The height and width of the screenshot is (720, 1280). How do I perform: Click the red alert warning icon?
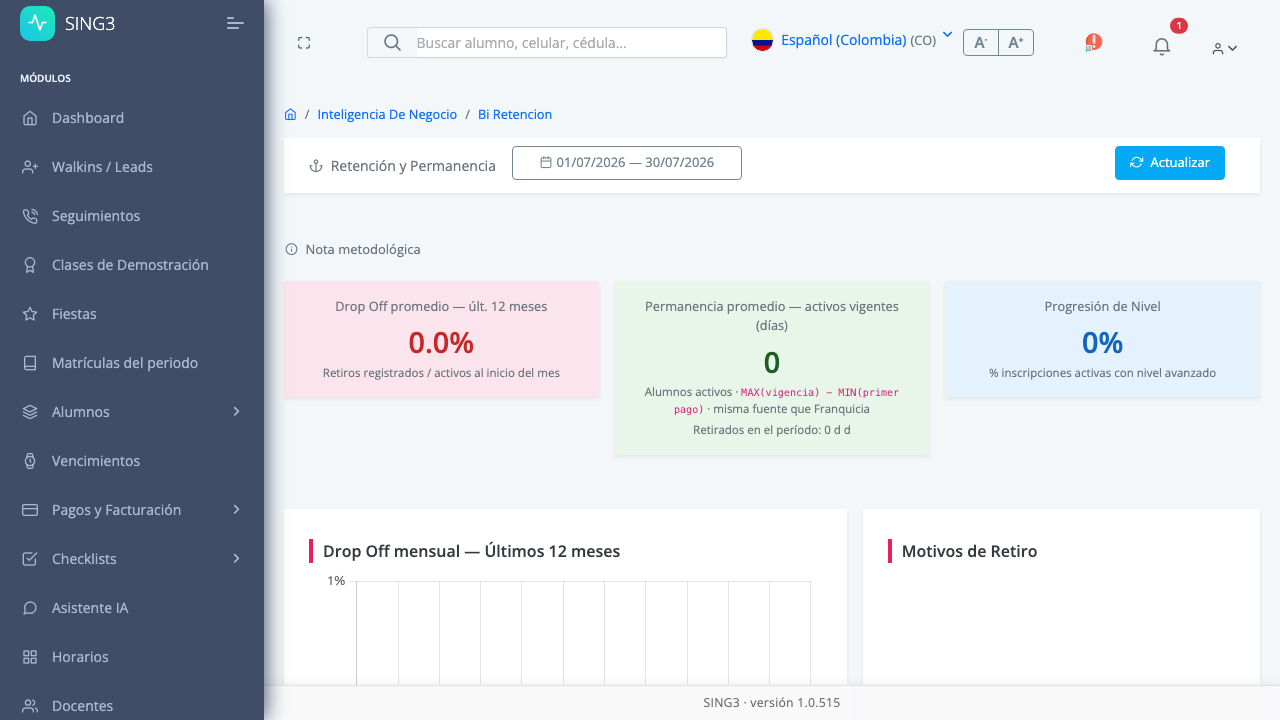point(1093,42)
